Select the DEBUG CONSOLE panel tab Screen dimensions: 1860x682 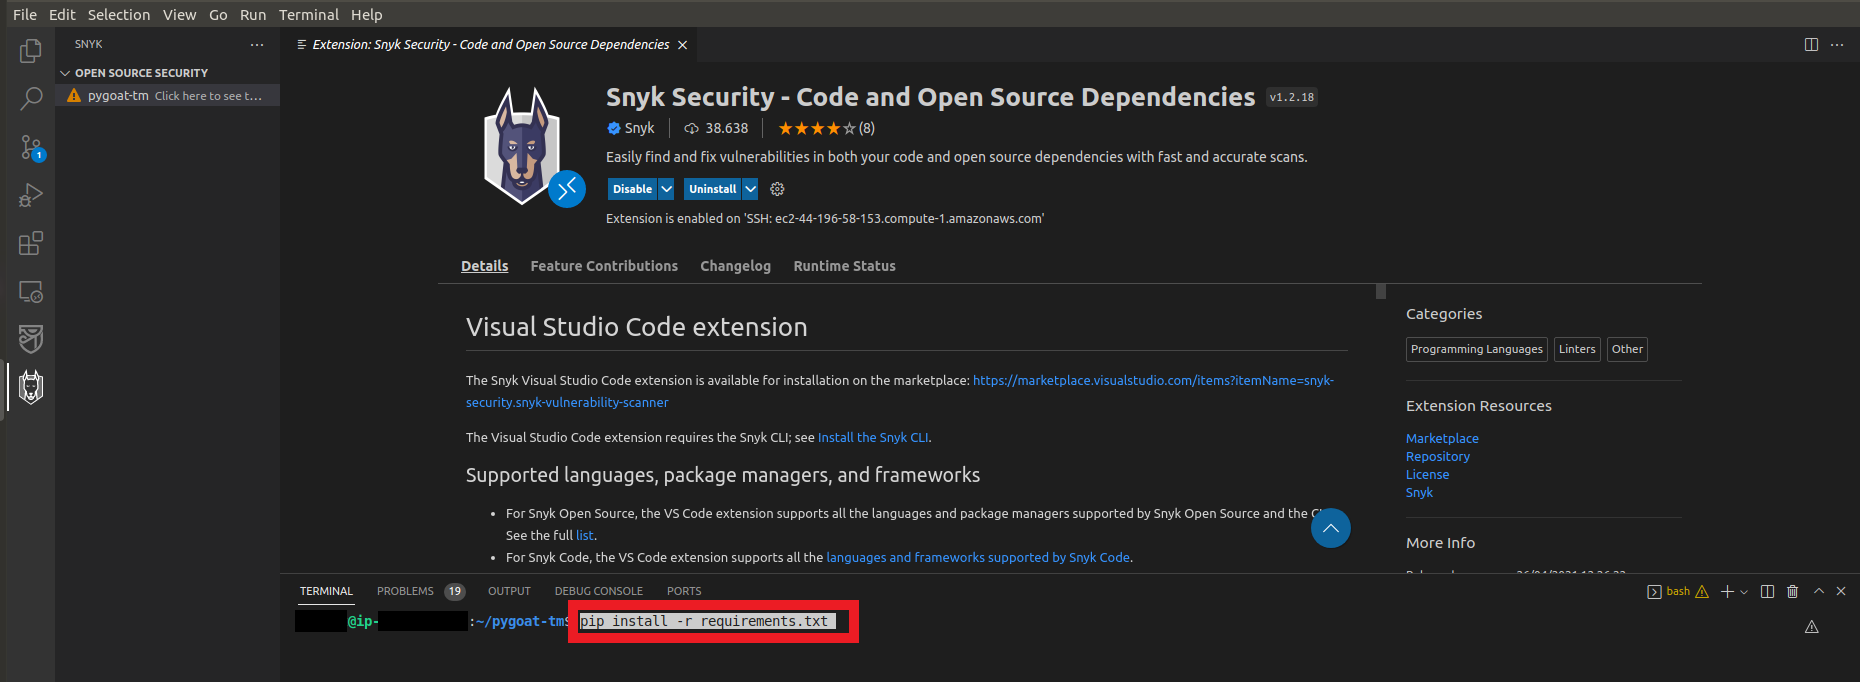click(x=599, y=591)
